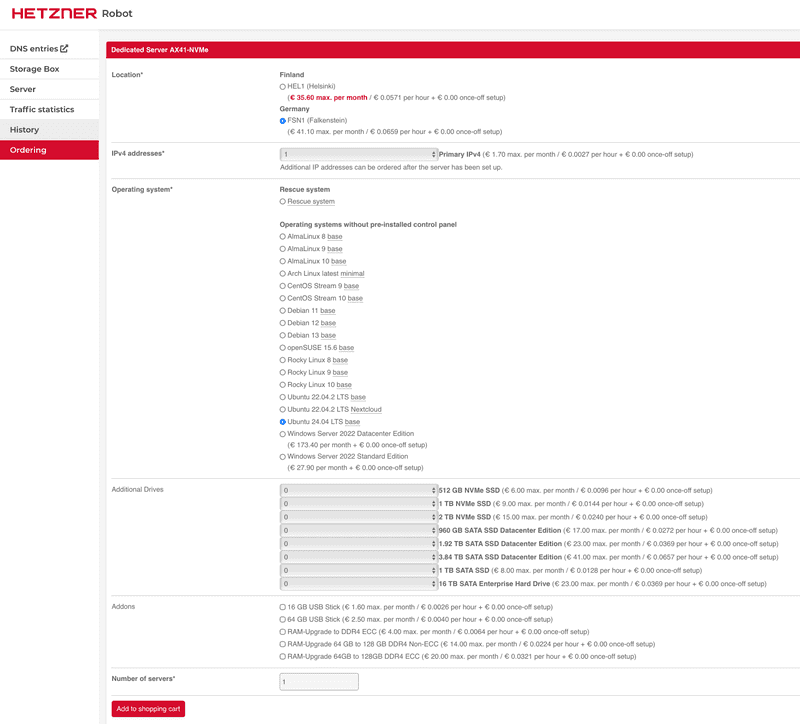The height and width of the screenshot is (724, 800).
Task: Select Rescue system option
Action: [x=283, y=202]
